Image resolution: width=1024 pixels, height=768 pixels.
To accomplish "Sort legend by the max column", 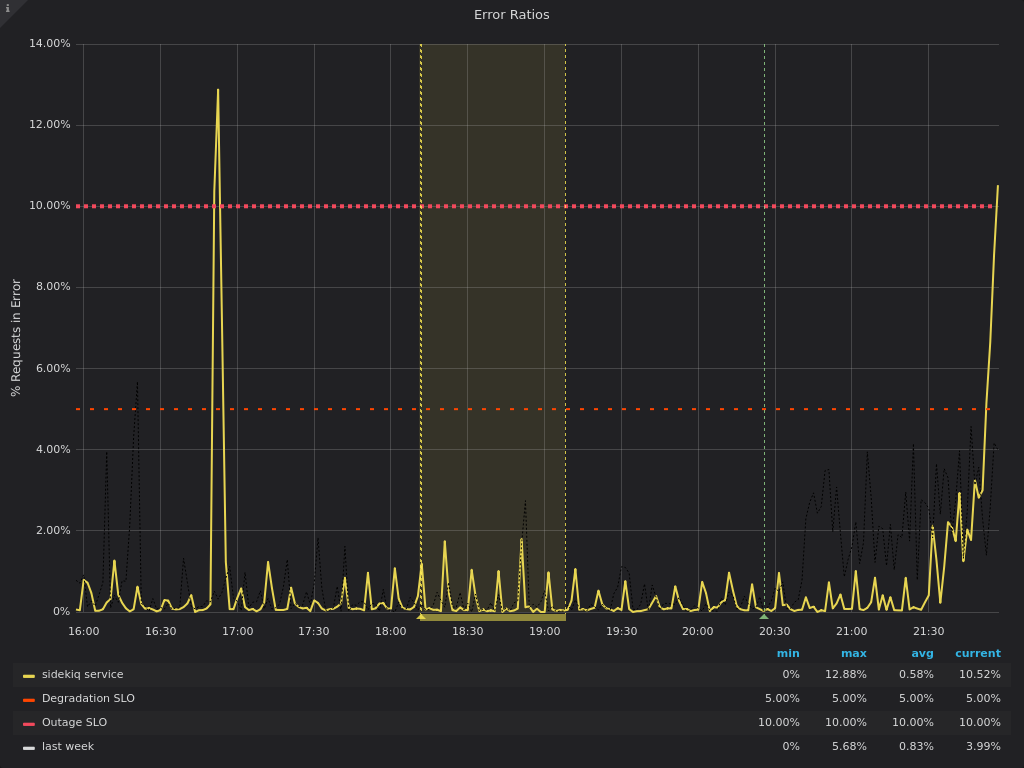I will (853, 654).
